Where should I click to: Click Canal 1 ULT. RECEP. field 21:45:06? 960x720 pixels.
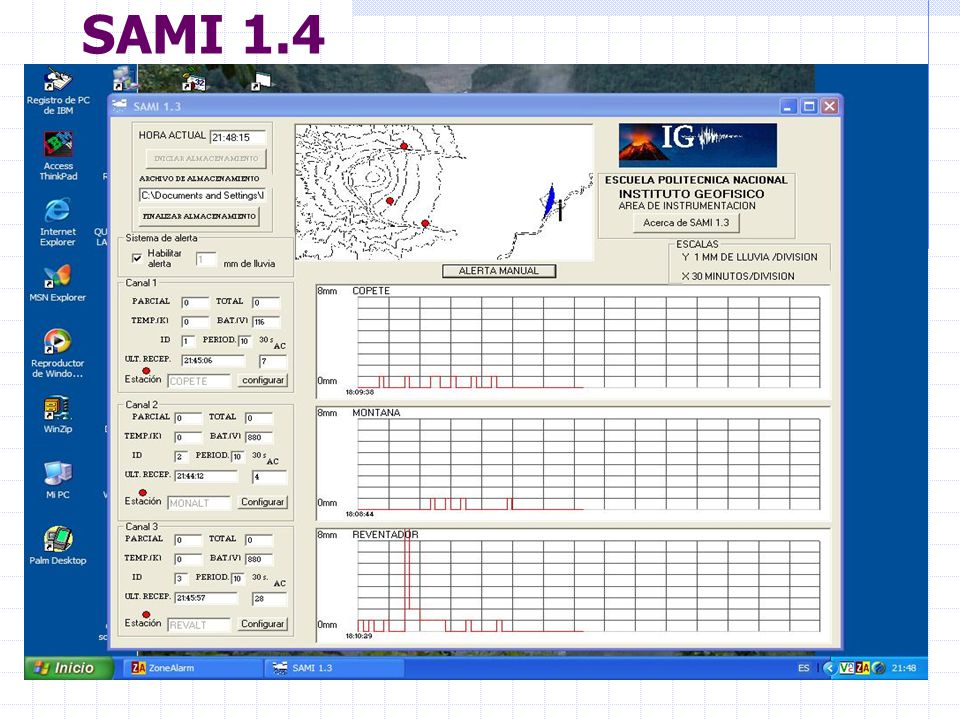tap(213, 361)
